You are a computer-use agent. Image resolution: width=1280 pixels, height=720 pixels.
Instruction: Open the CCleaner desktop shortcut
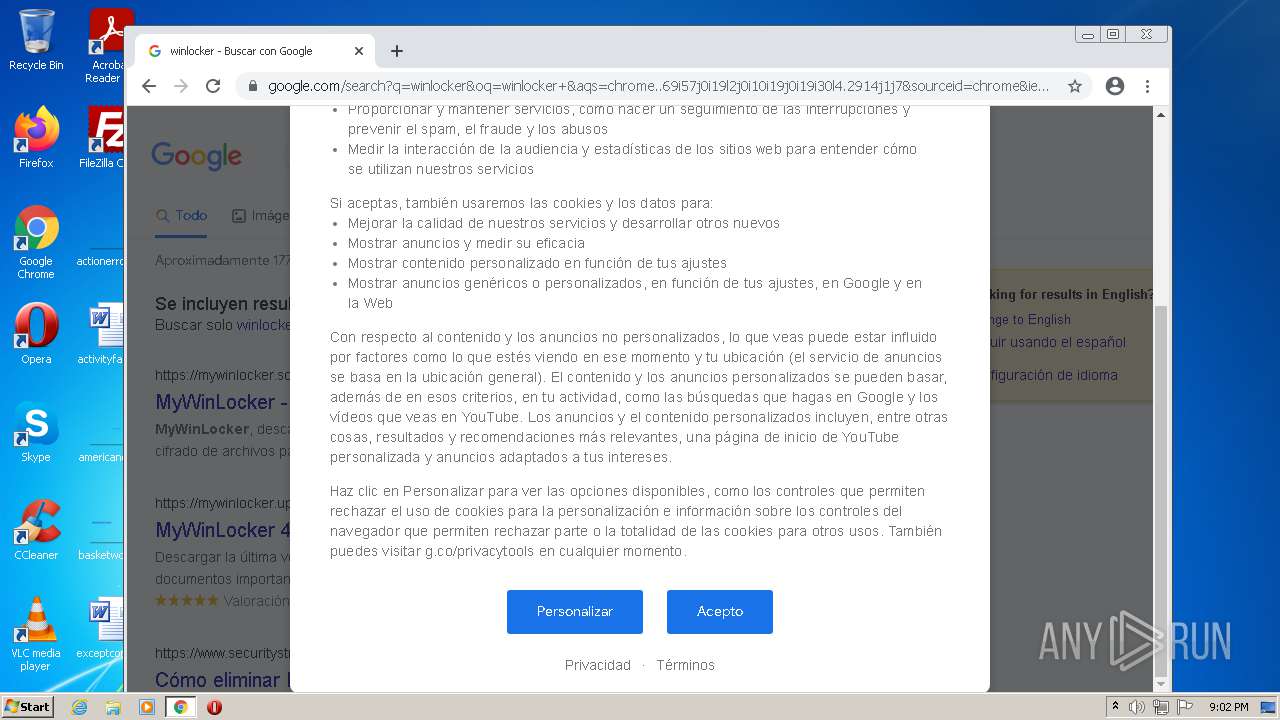pyautogui.click(x=36, y=530)
